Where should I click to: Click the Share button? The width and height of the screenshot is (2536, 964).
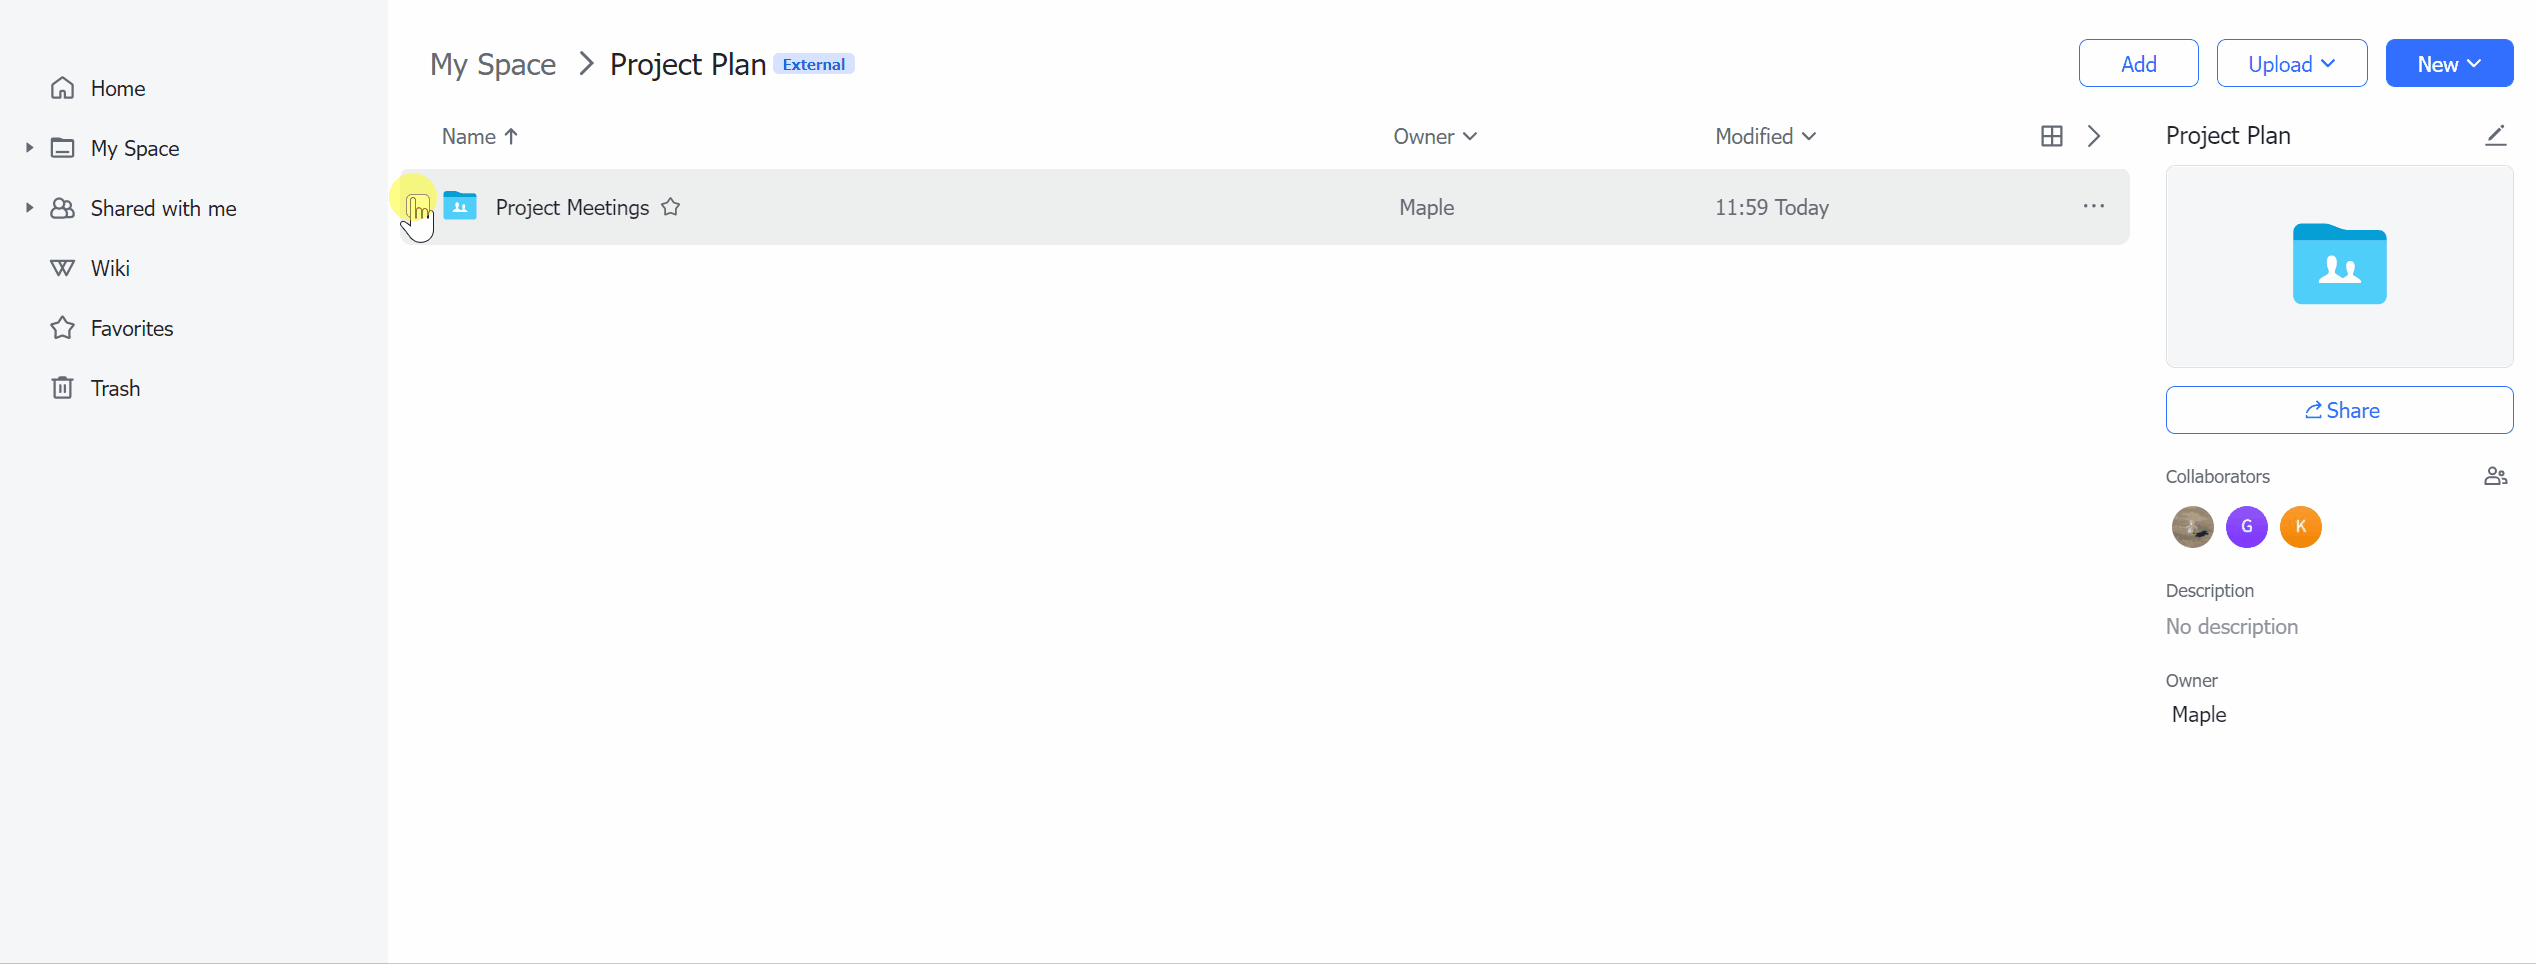tap(2339, 410)
